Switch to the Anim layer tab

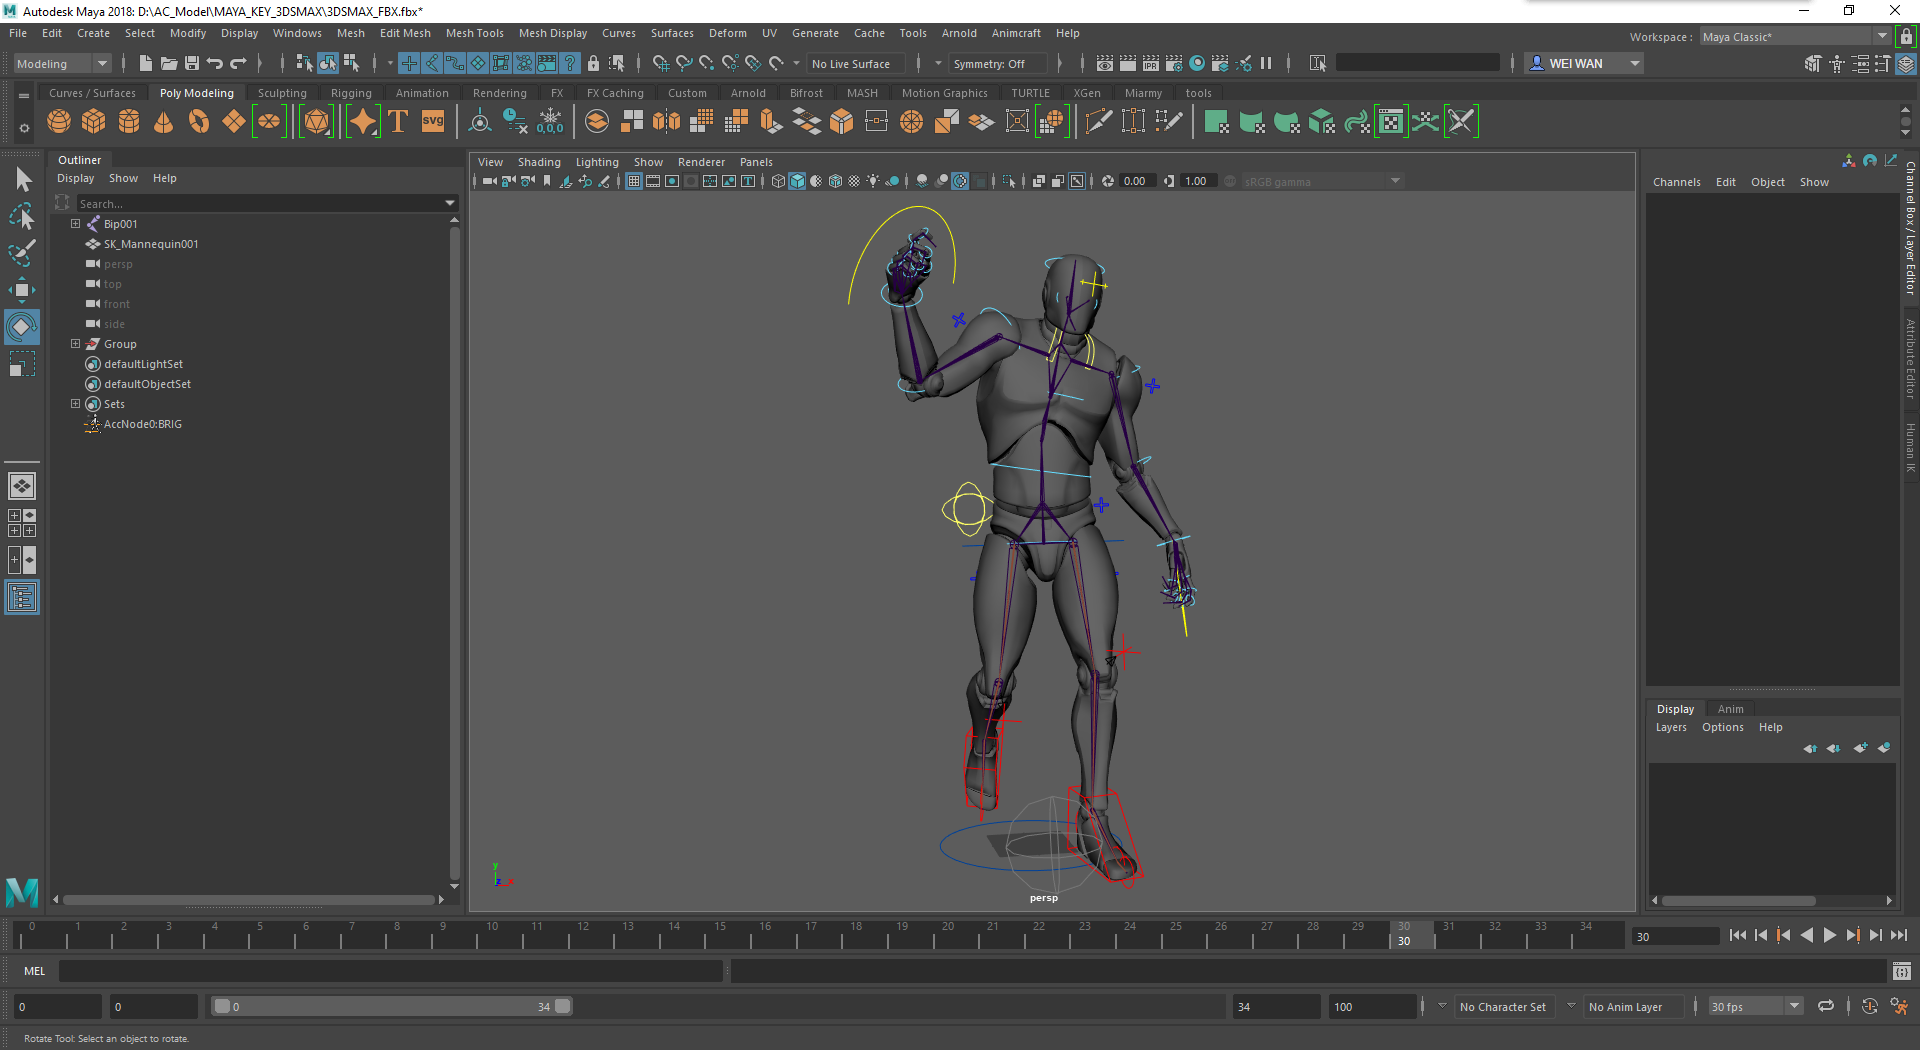(1730, 709)
